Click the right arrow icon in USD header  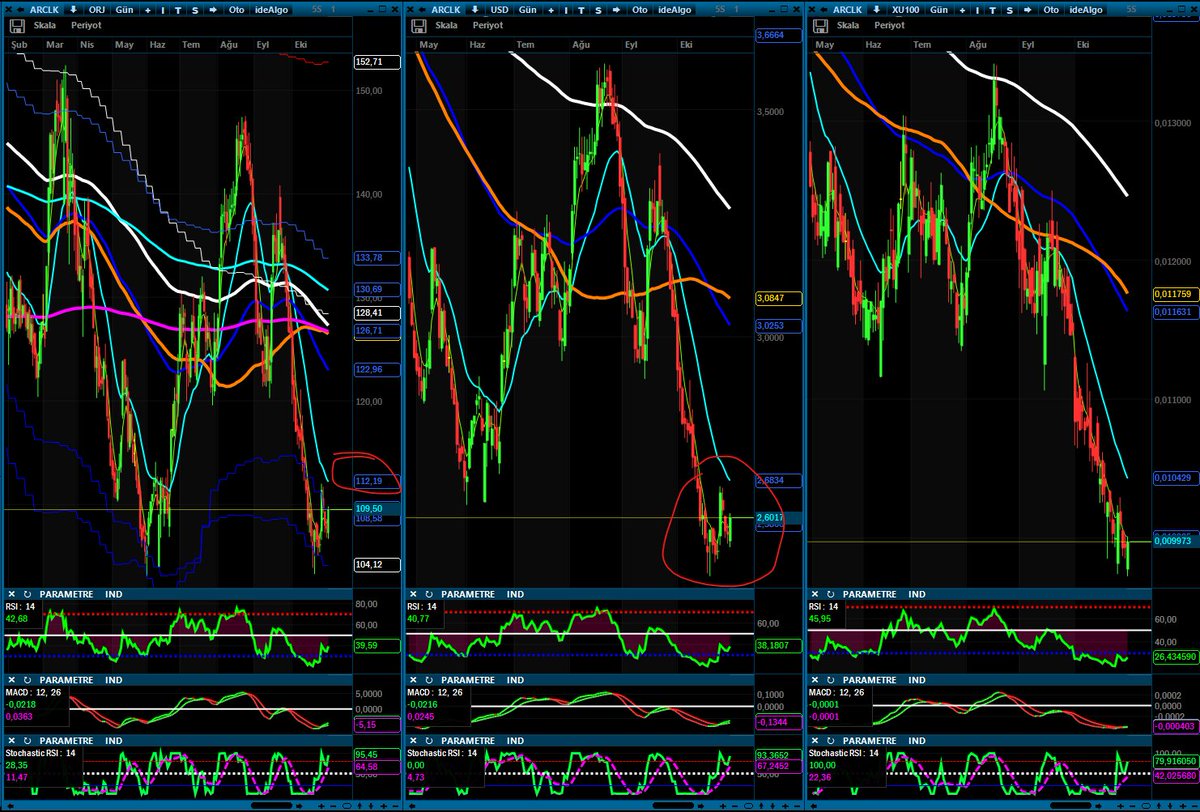click(616, 10)
